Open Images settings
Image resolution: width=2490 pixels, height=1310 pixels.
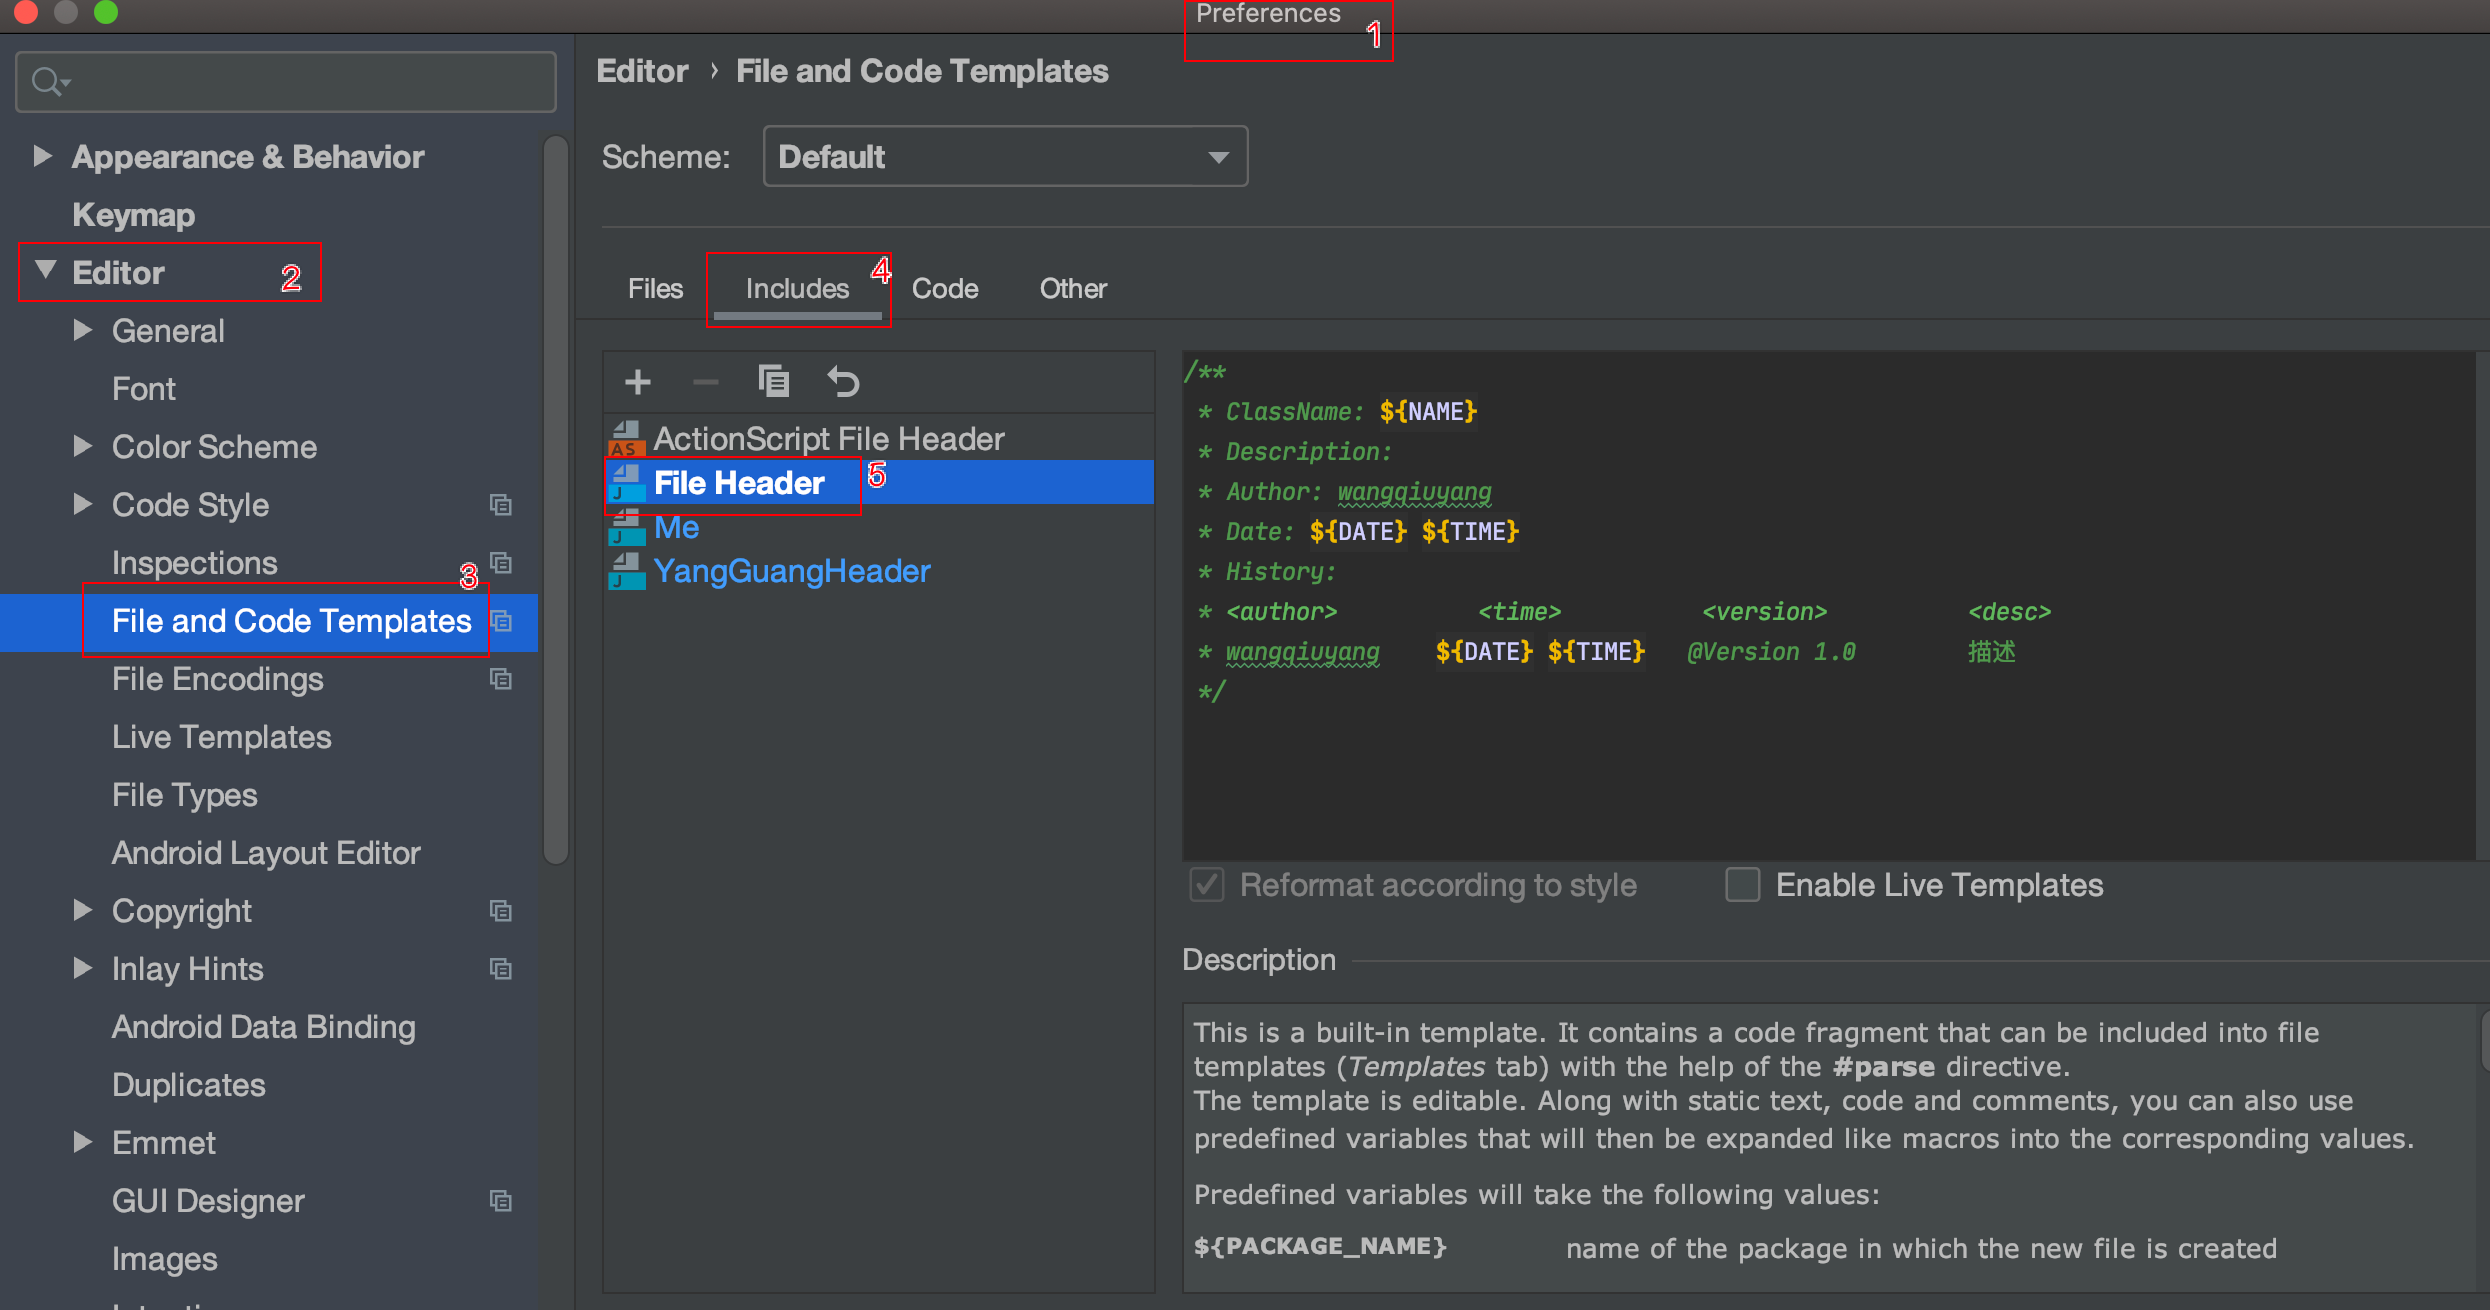[164, 1259]
